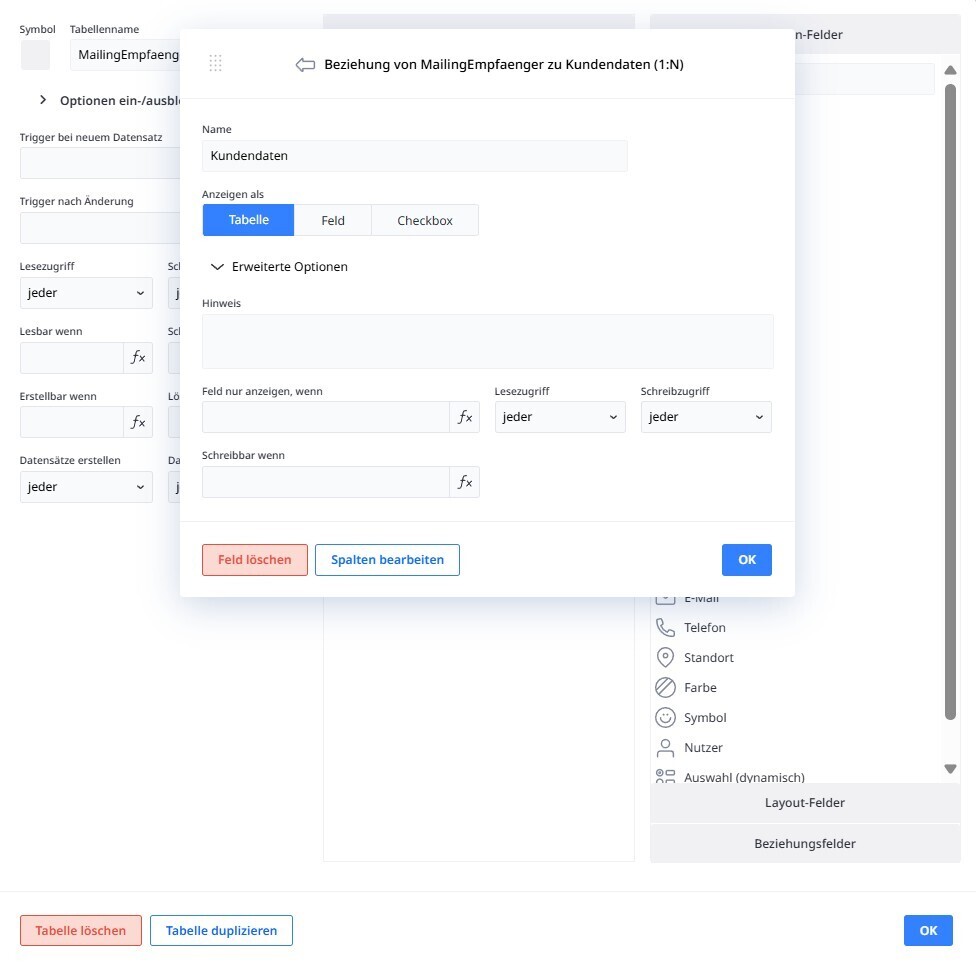The height and width of the screenshot is (963, 976).
Task: Select 'Feld' display option
Action: click(333, 220)
